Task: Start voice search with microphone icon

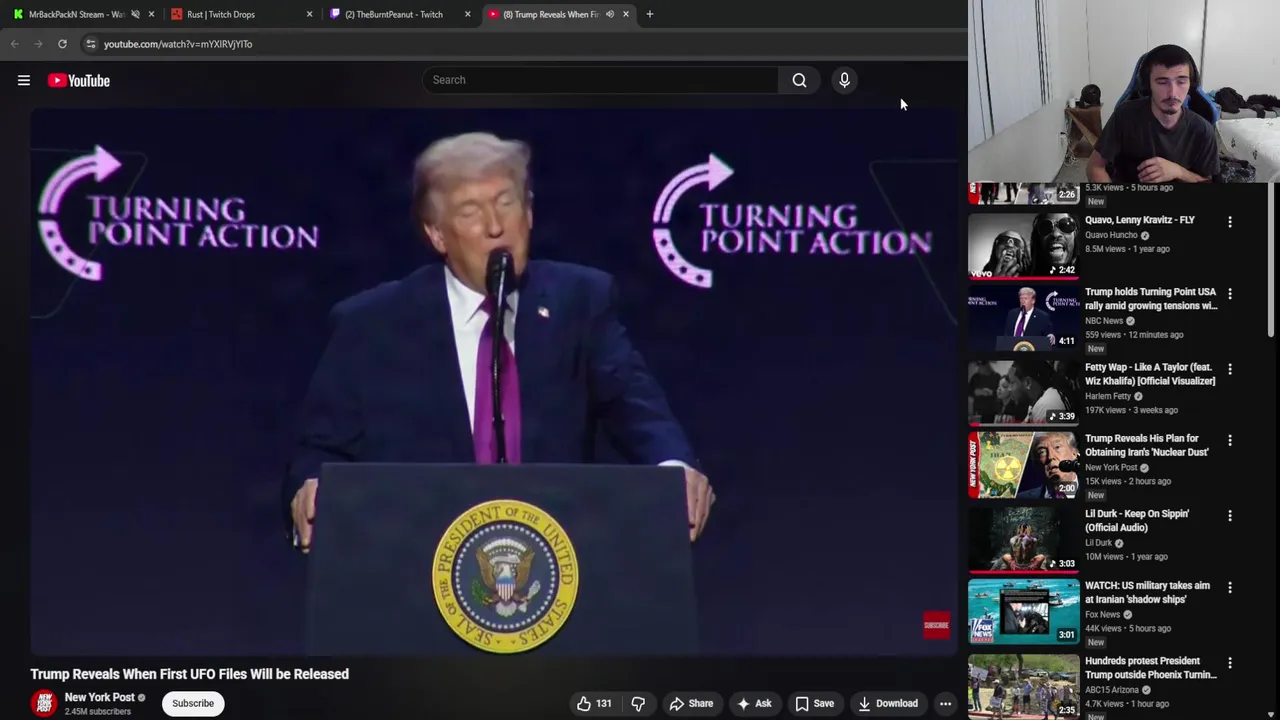Action: pos(844,80)
